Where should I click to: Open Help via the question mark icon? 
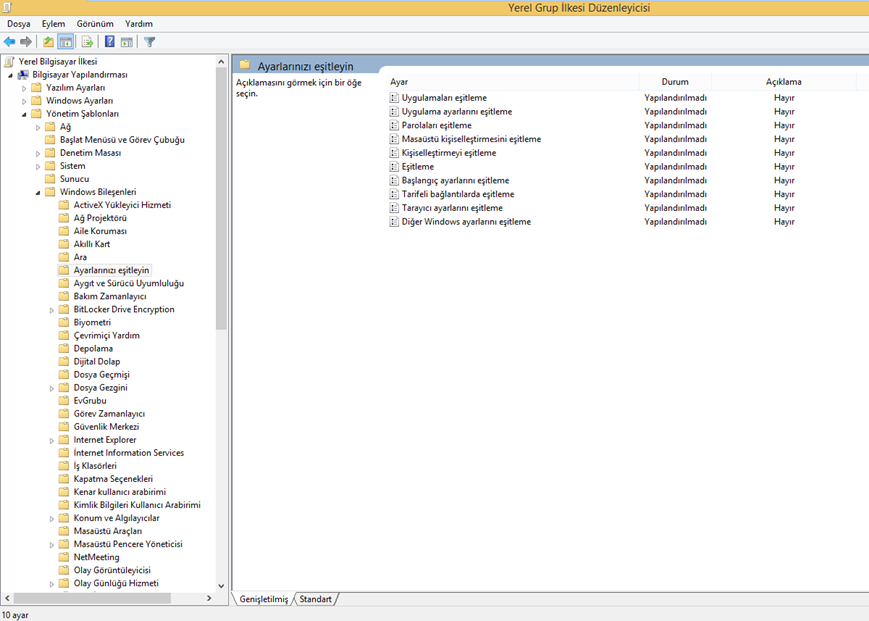110,42
